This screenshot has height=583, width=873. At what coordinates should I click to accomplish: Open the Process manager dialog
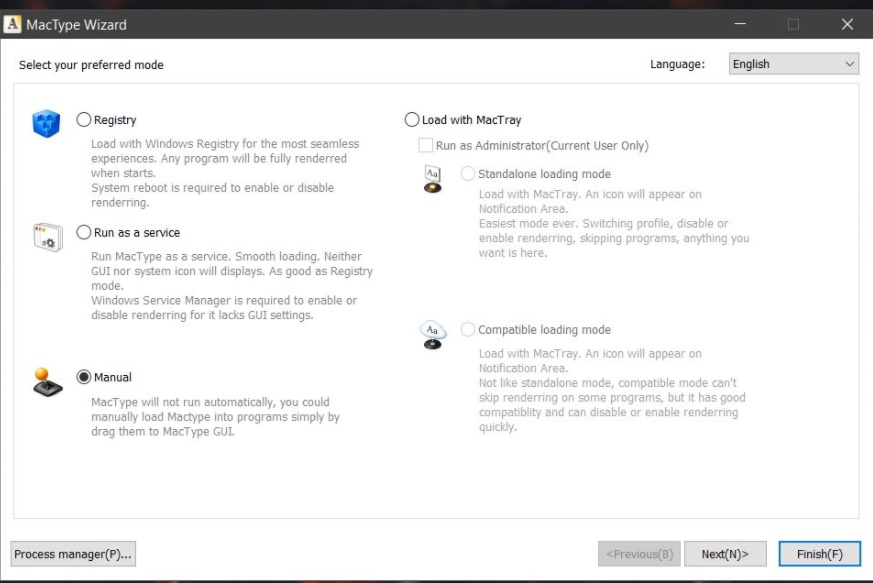coord(72,554)
